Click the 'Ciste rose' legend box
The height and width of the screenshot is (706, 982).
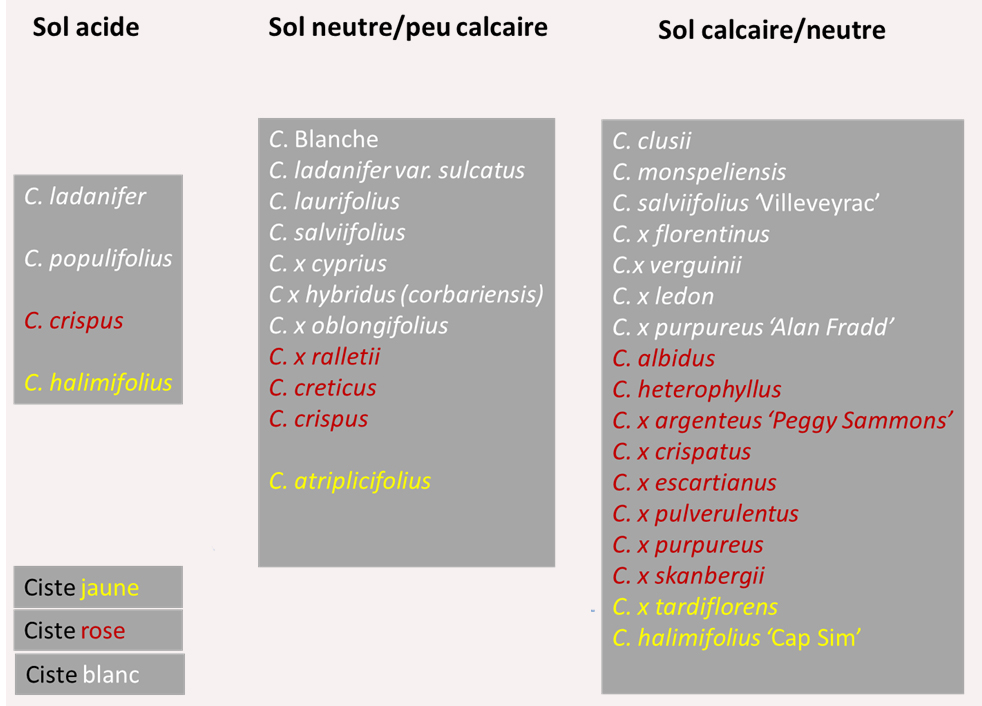(x=98, y=630)
